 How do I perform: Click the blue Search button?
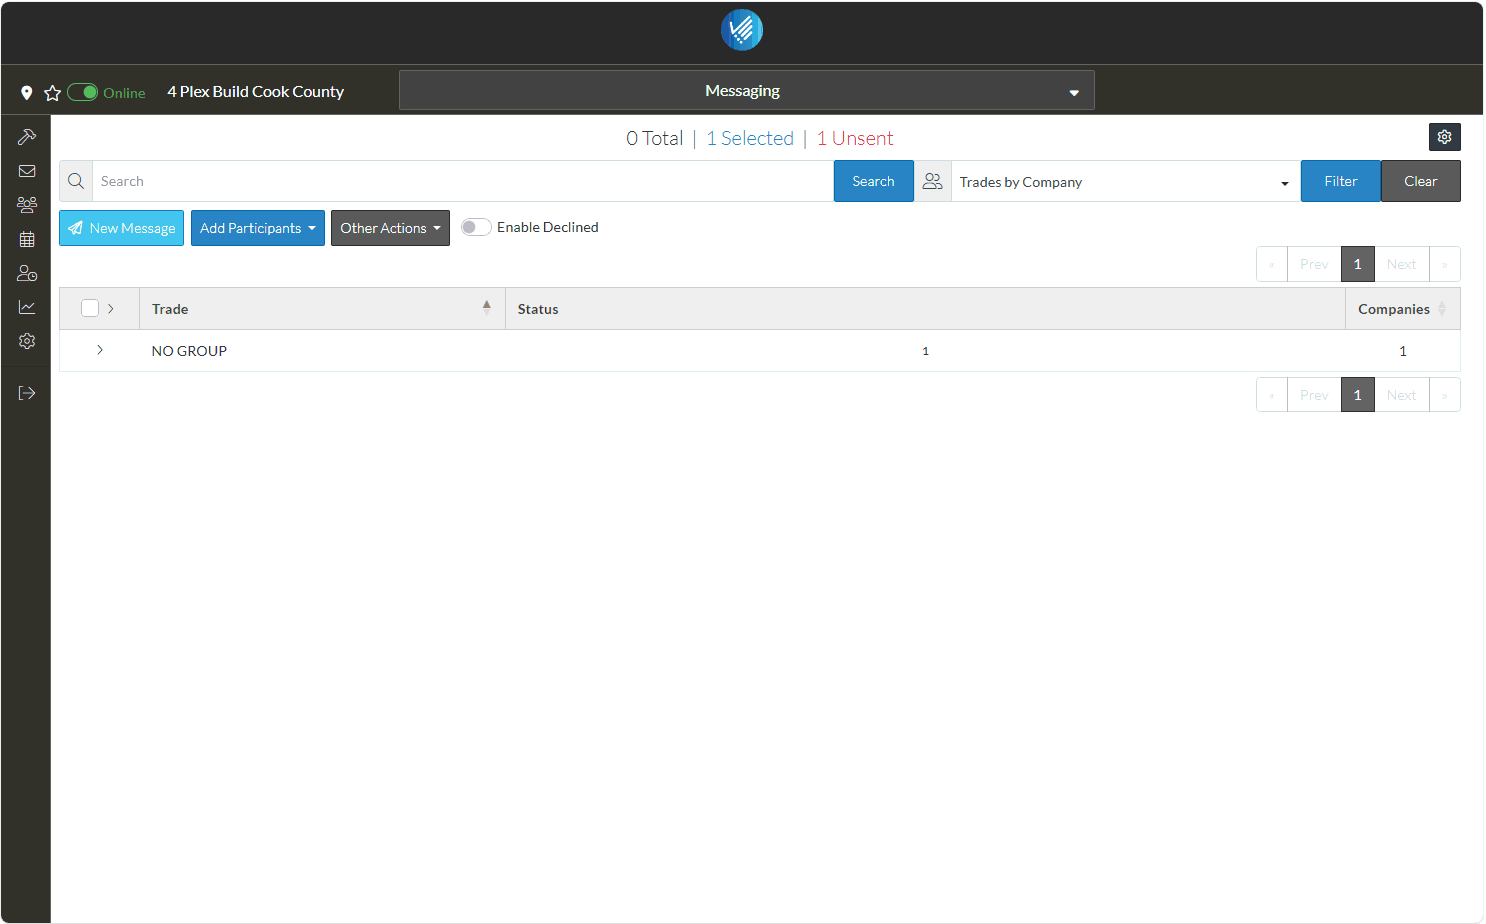(x=873, y=181)
